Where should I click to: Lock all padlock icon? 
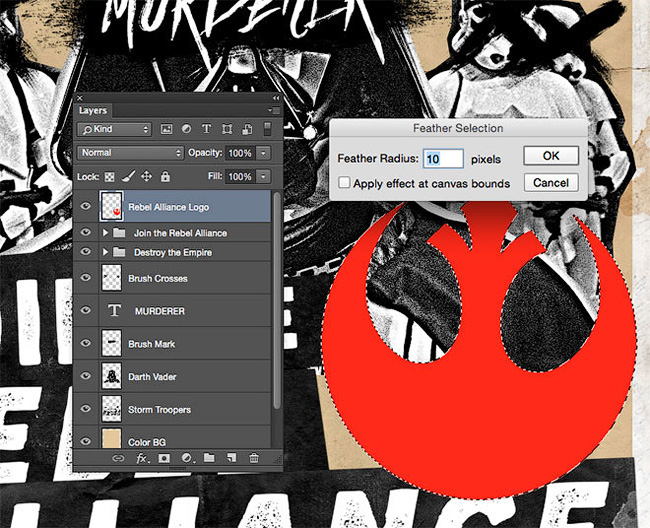point(165,177)
